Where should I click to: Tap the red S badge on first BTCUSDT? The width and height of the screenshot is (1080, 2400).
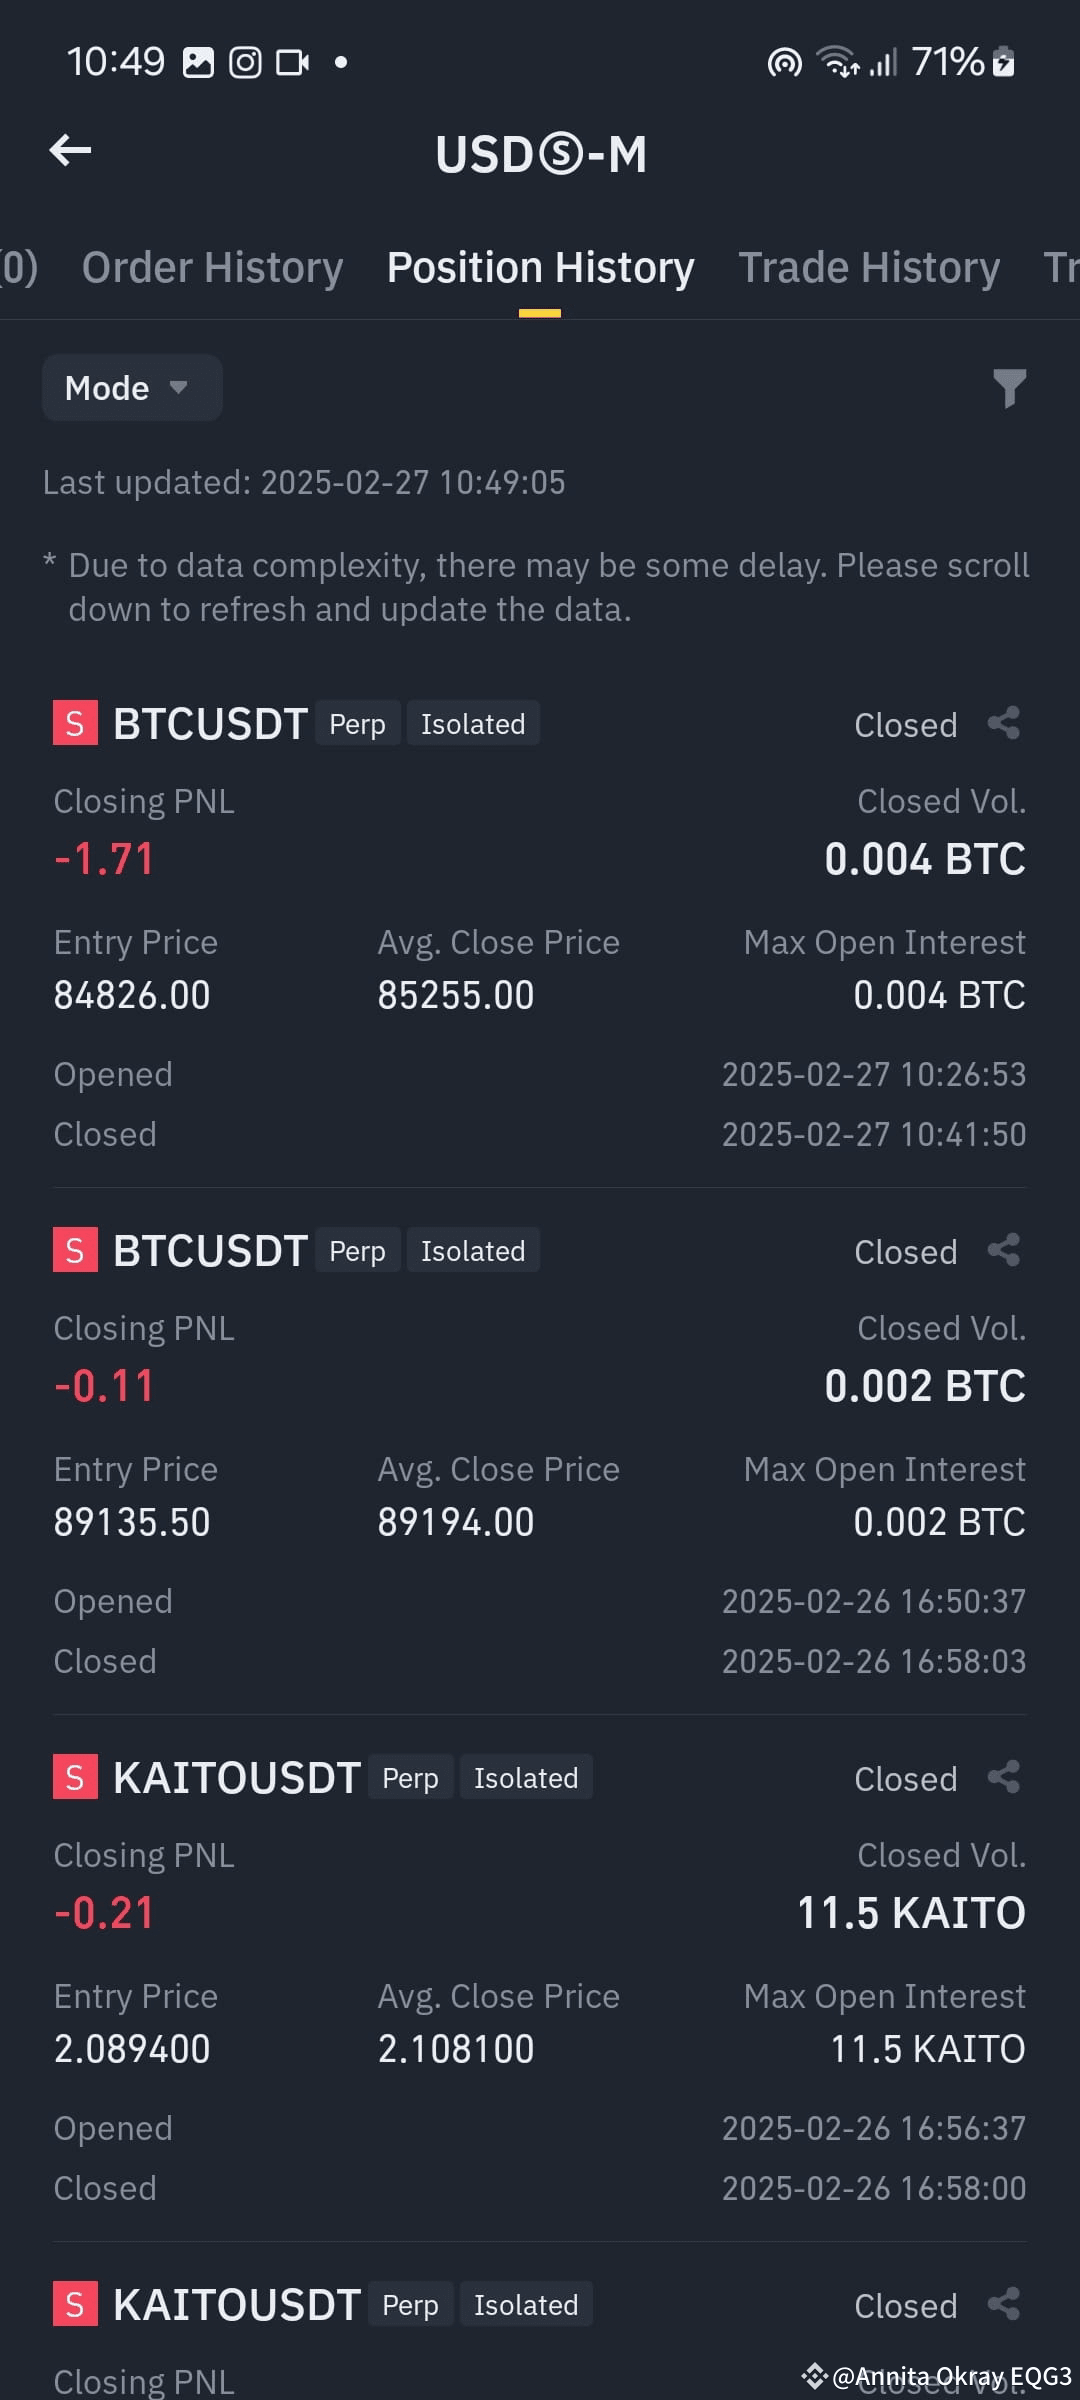click(75, 723)
